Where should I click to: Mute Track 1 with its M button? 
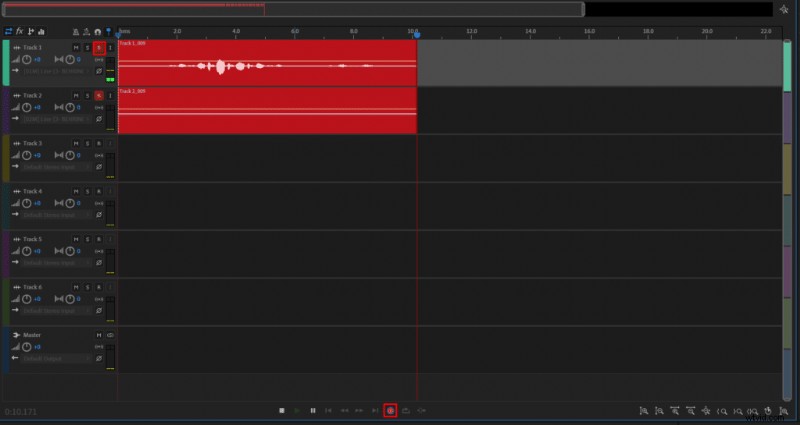coord(76,48)
